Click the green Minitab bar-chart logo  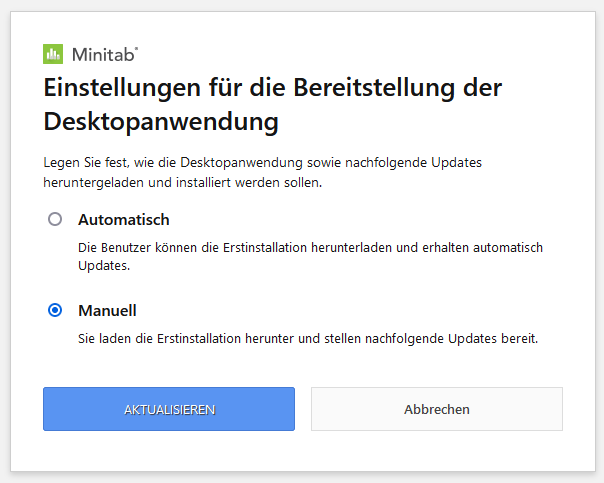click(53, 54)
